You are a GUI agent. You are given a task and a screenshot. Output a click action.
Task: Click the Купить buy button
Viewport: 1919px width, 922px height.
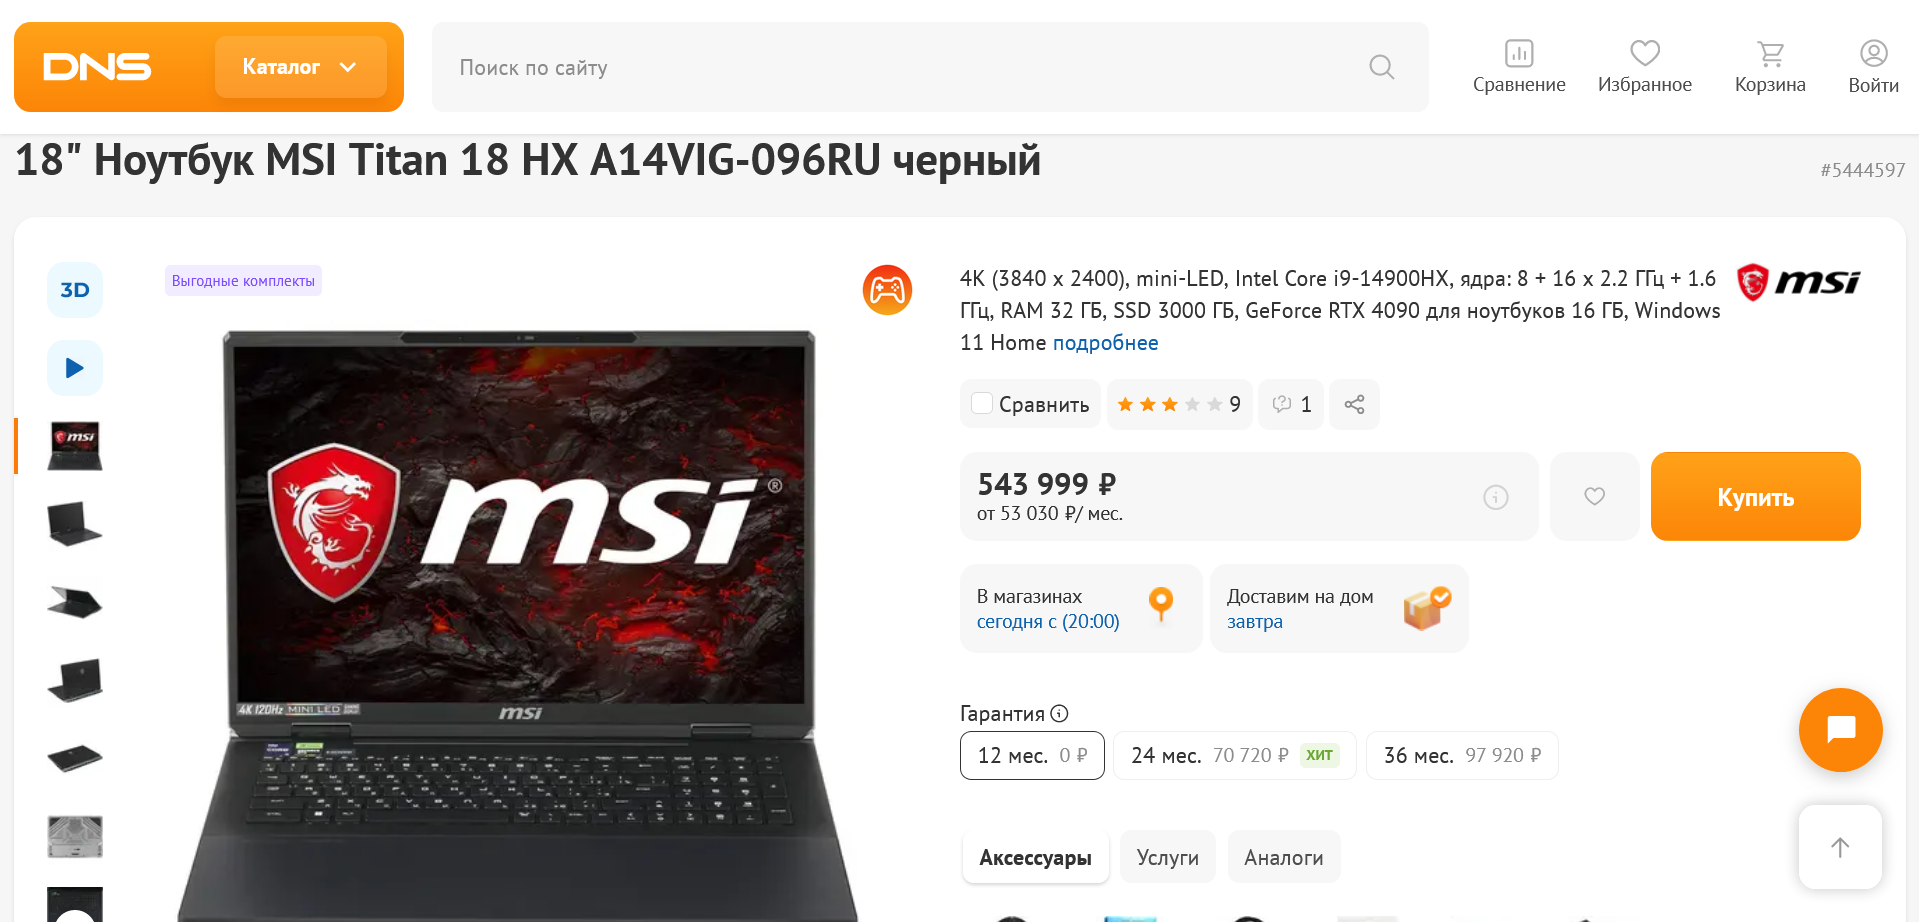point(1756,496)
